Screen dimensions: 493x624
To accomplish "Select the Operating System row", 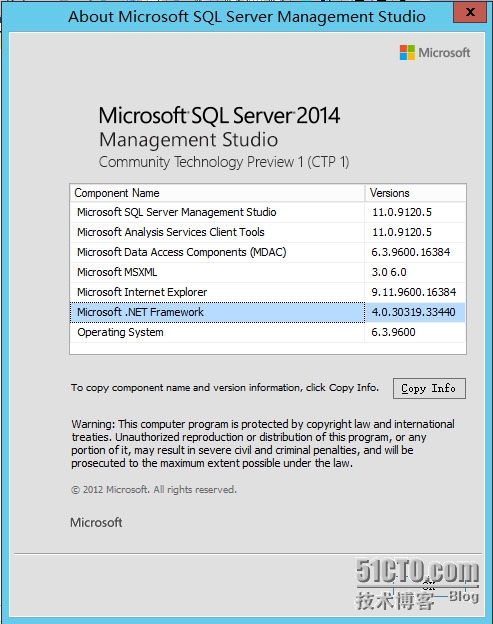I will coord(267,332).
